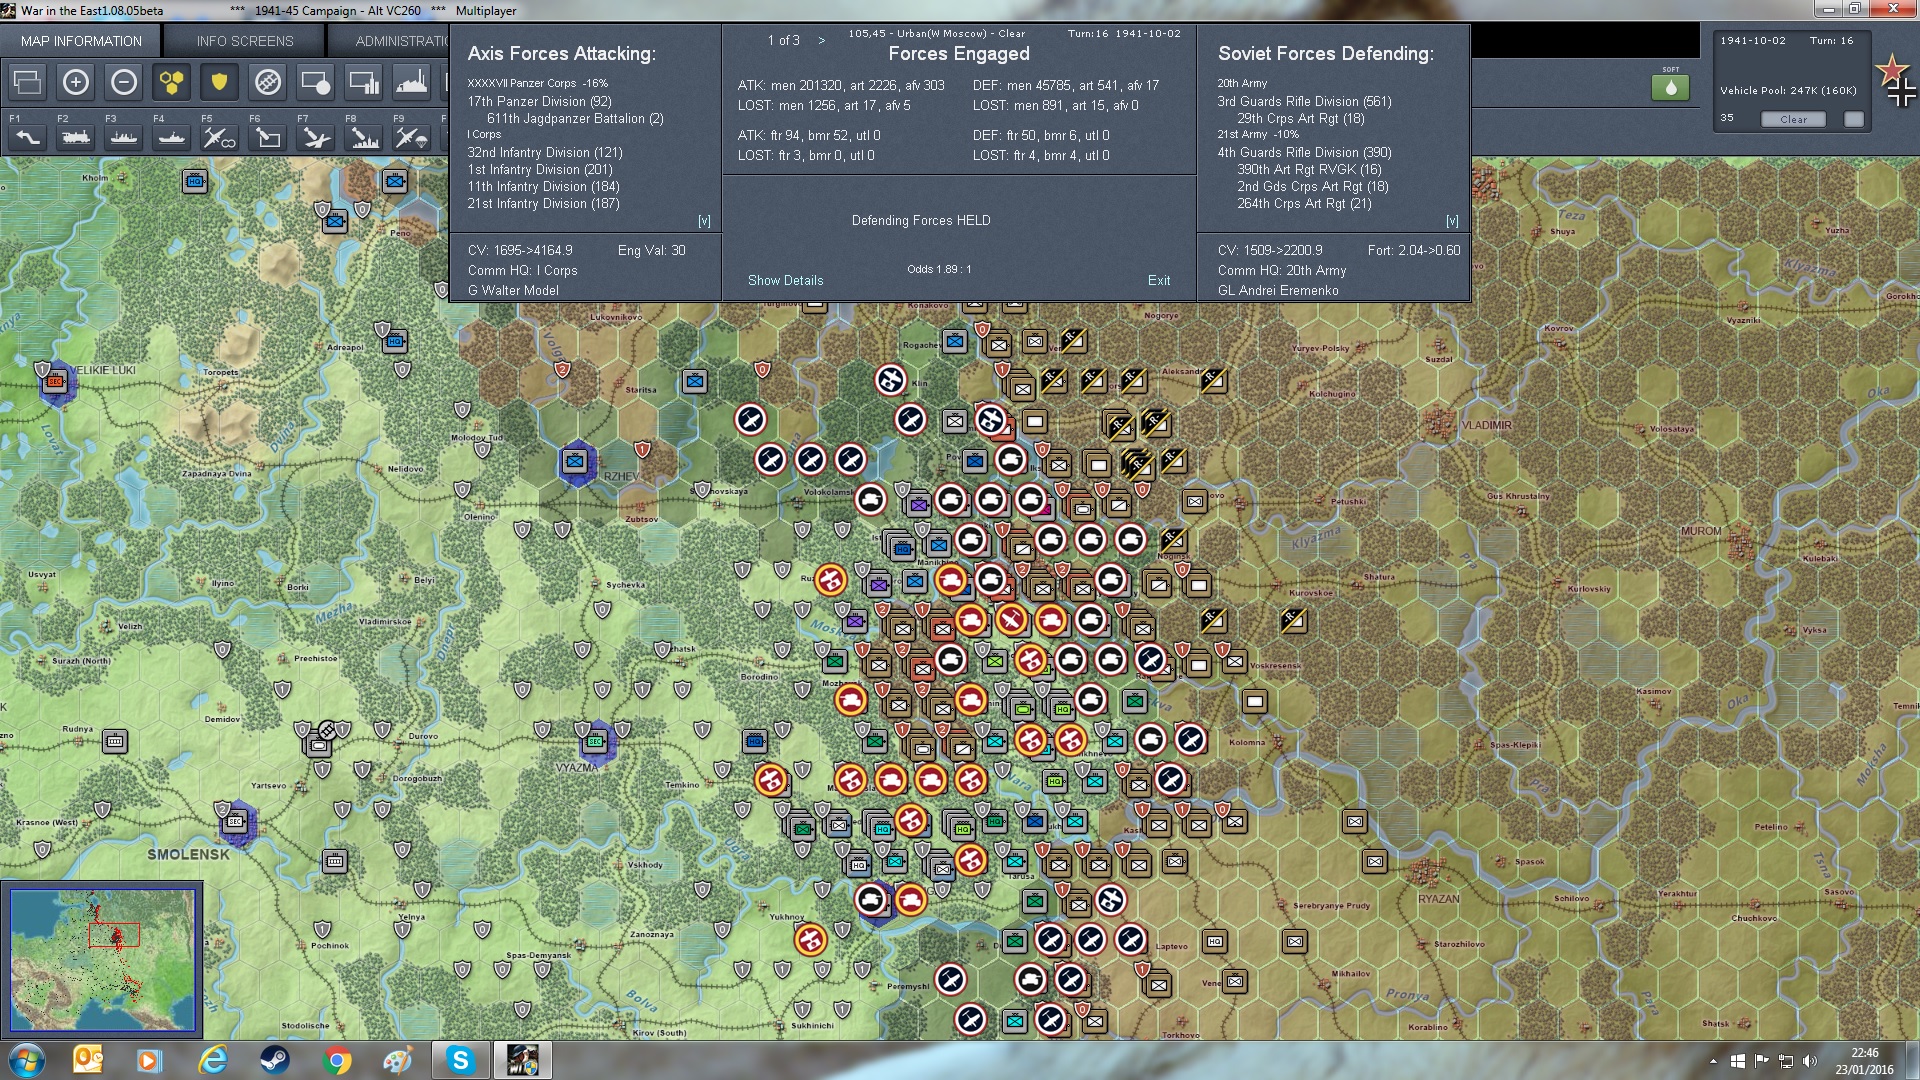Image resolution: width=1920 pixels, height=1080 pixels.
Task: Click the minimap thumbnail overview
Action: coord(103,959)
